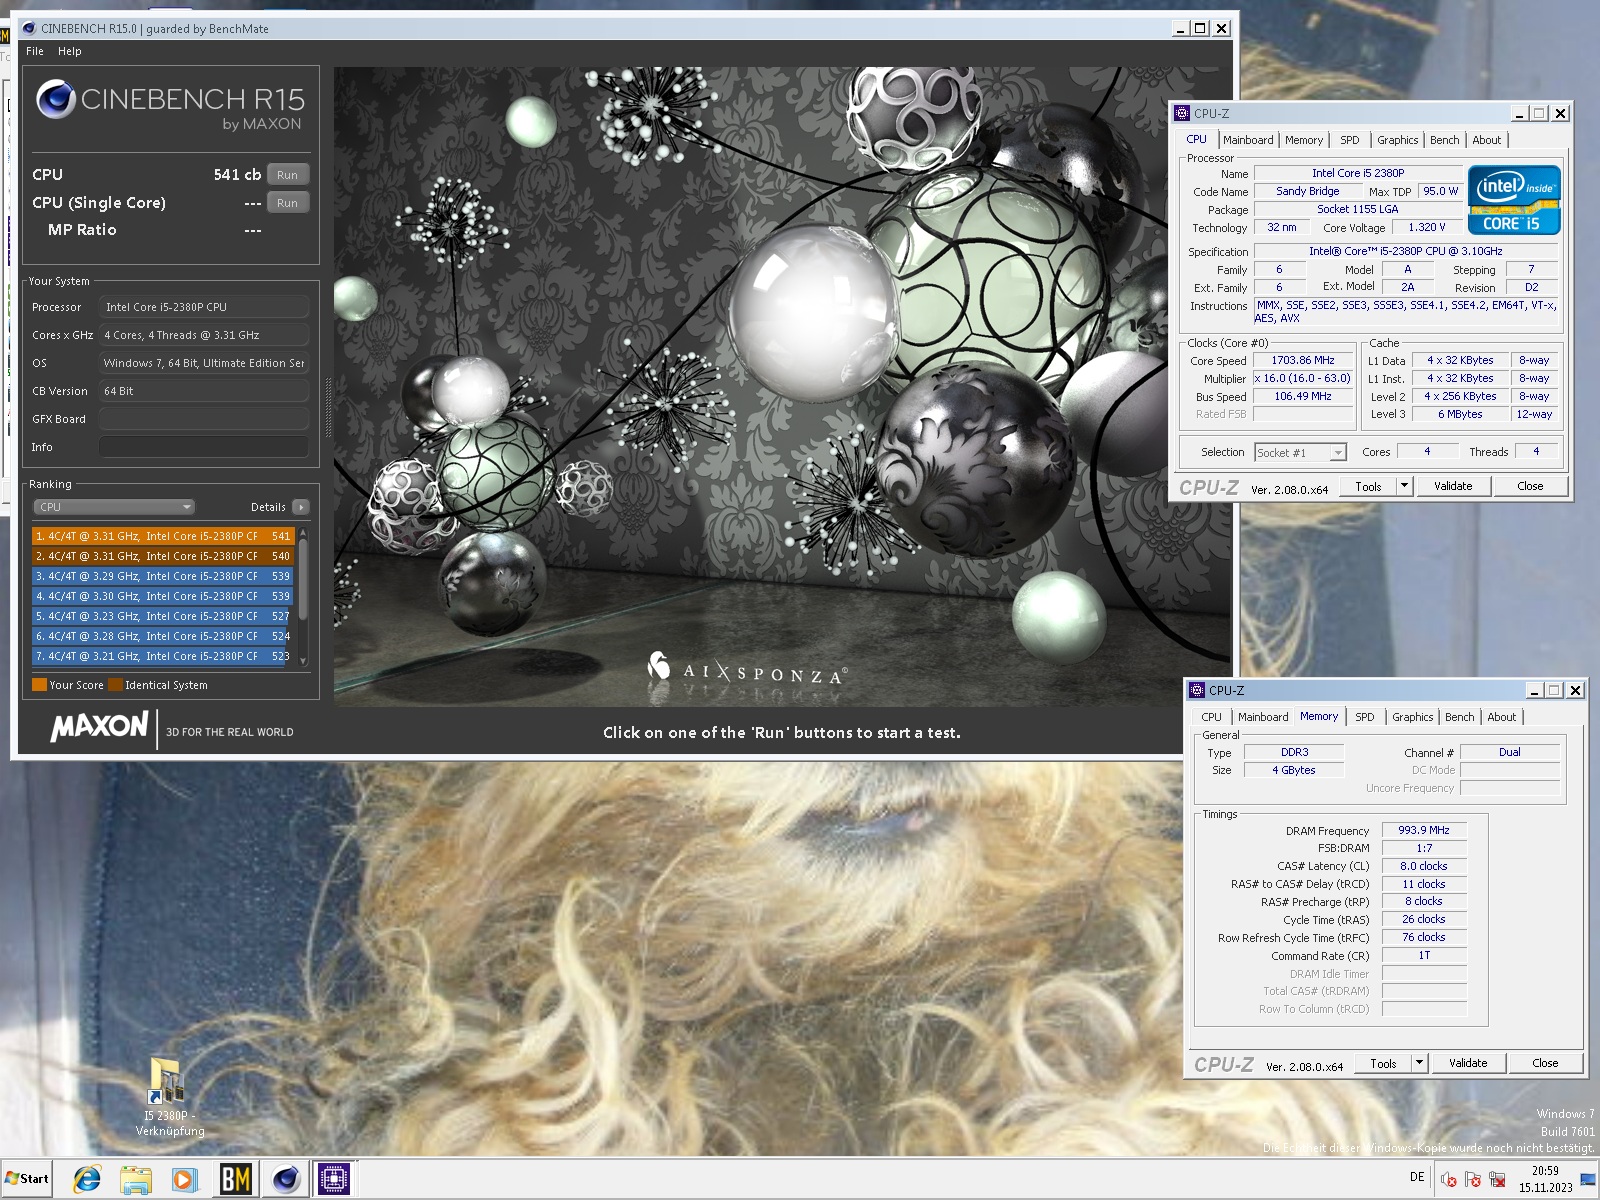Click the Cinebench title bar icon

(29, 28)
